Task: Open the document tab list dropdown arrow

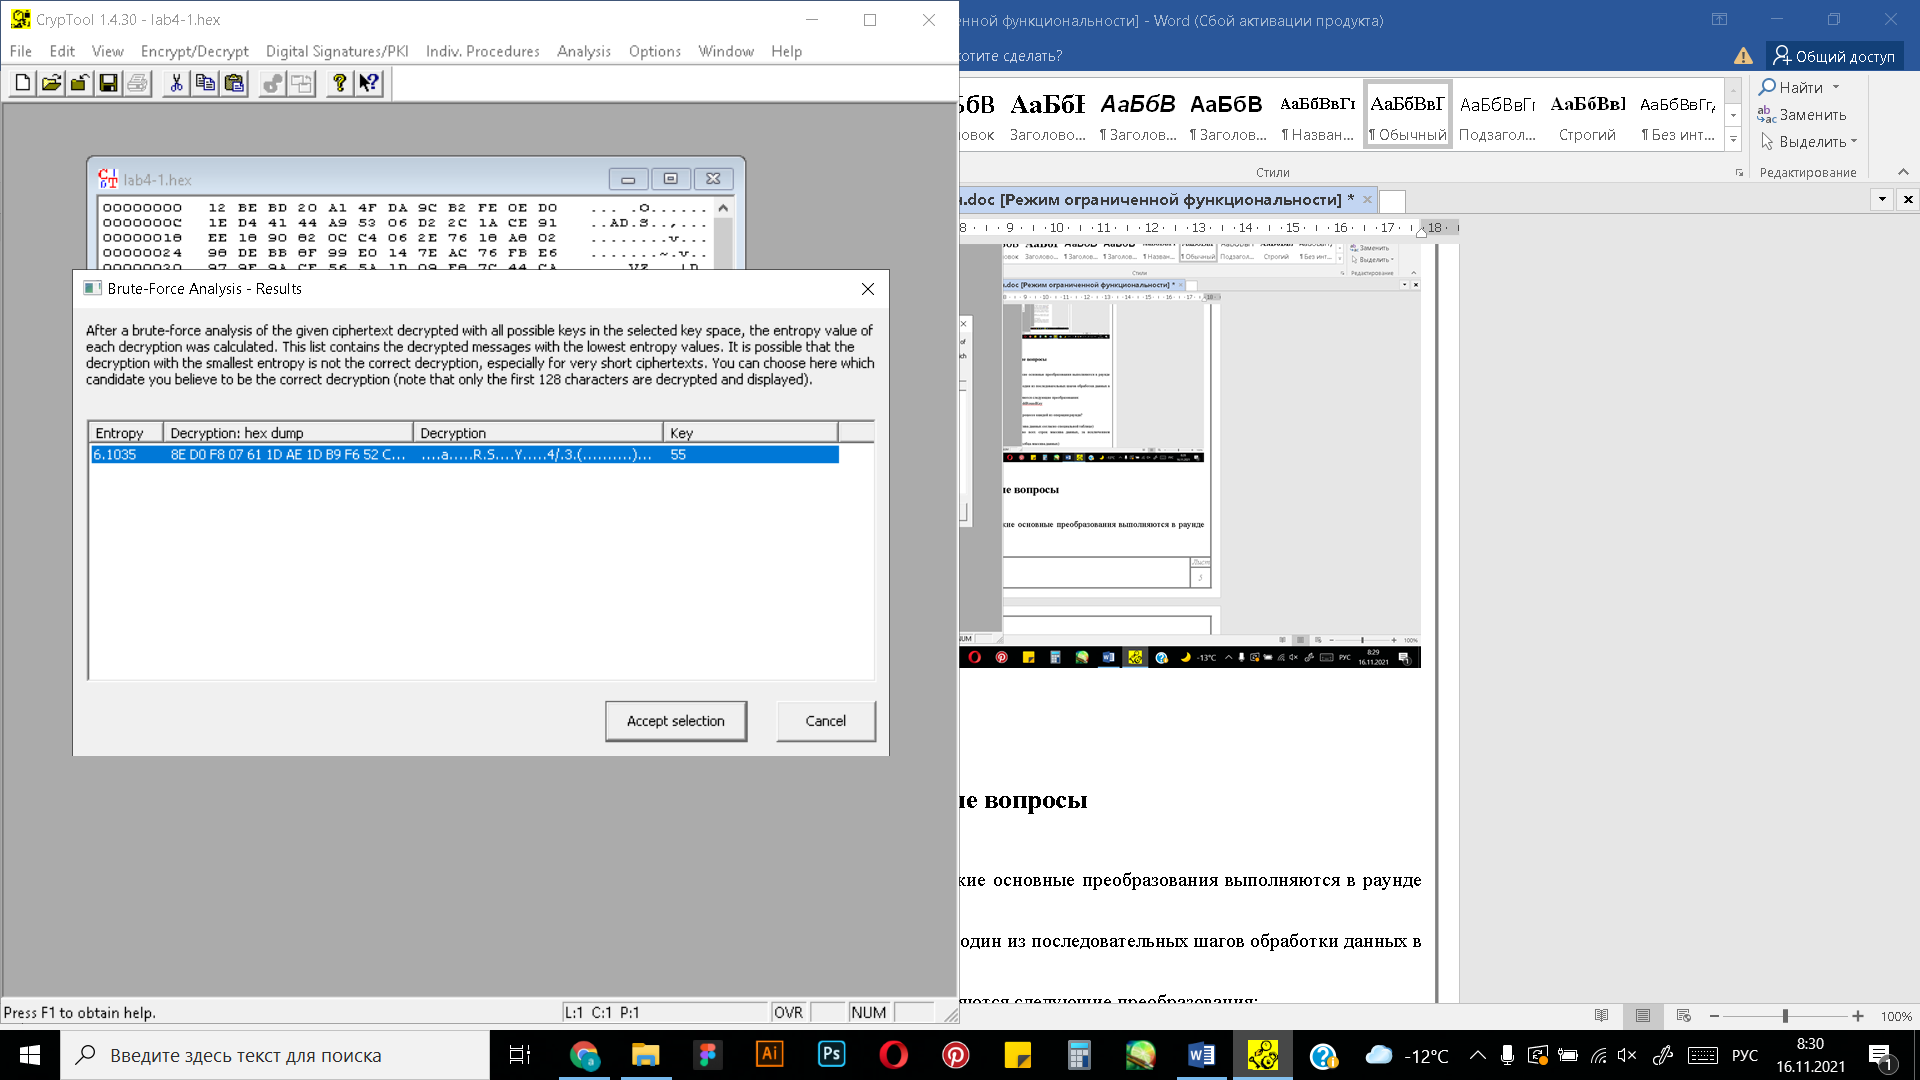Action: tap(1882, 199)
